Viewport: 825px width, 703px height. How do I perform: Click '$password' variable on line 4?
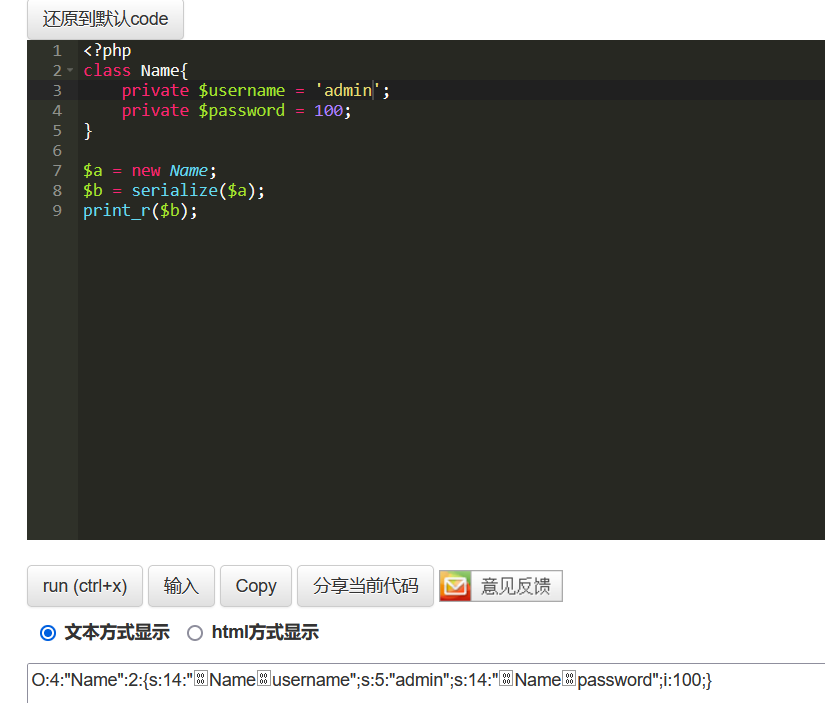(242, 111)
